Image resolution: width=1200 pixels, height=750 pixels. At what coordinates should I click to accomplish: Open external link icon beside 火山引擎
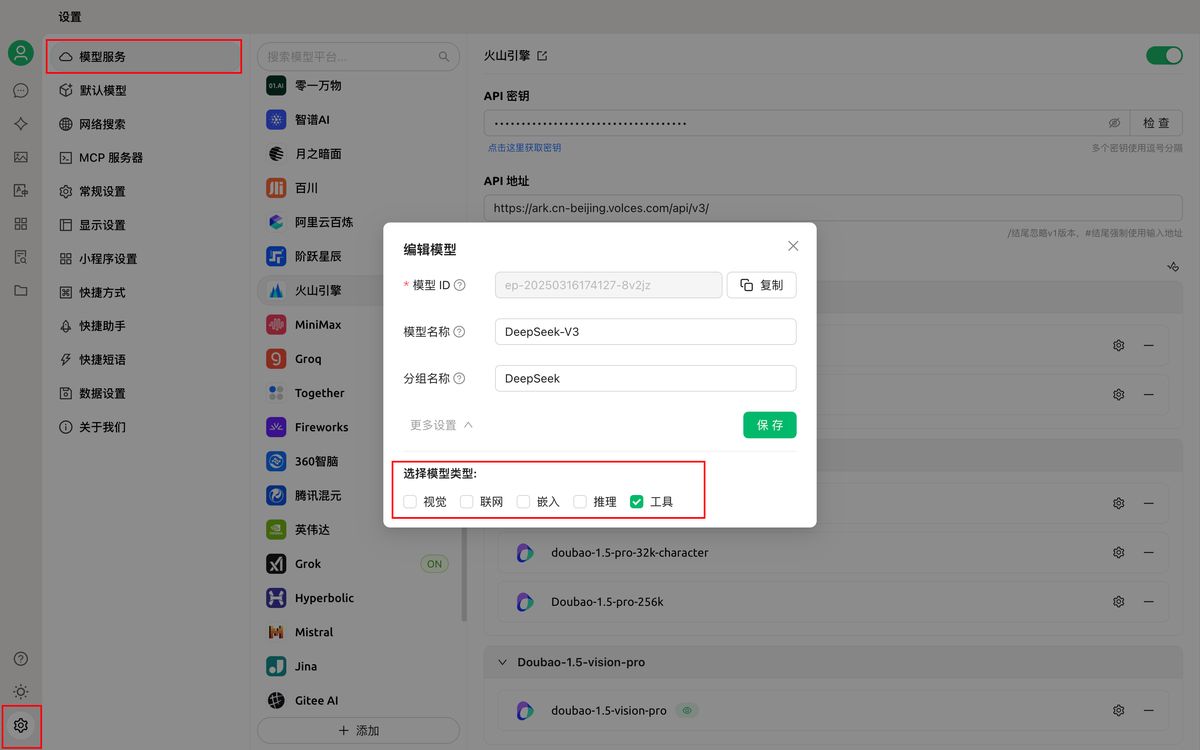(x=542, y=56)
